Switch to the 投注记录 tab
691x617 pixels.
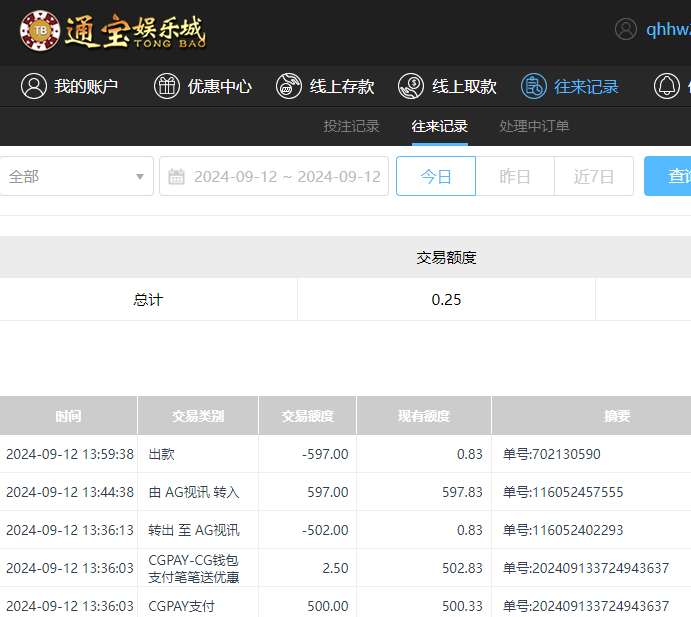pos(351,127)
